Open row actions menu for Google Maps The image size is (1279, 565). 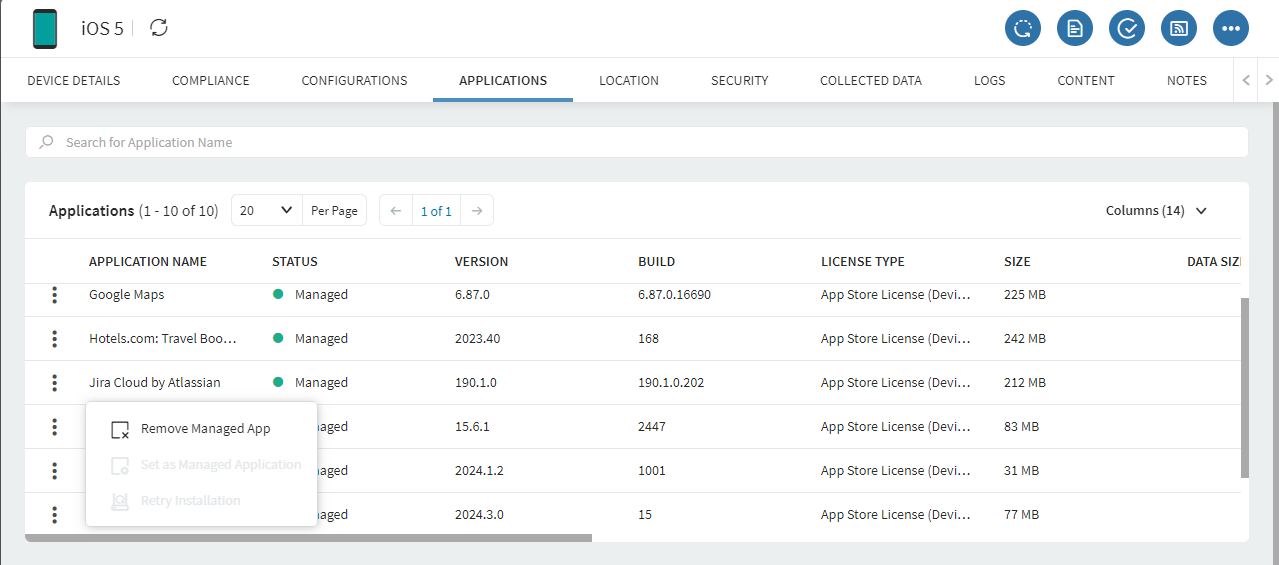(54, 295)
